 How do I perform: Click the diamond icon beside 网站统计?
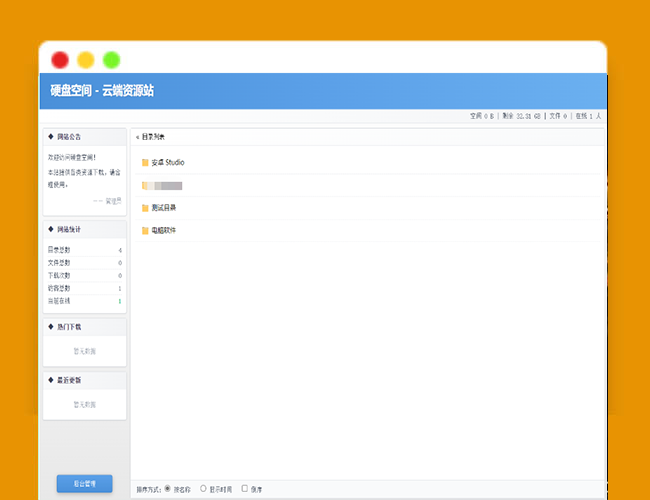pos(51,229)
